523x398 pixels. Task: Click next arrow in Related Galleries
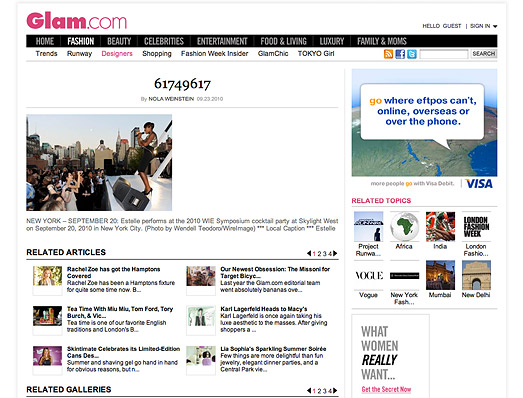point(335,391)
